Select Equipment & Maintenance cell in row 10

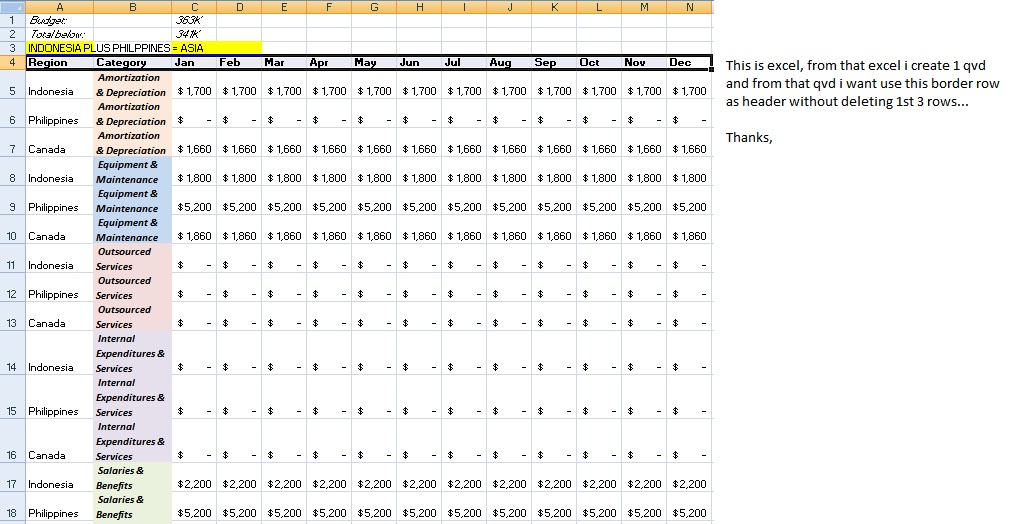(x=133, y=229)
